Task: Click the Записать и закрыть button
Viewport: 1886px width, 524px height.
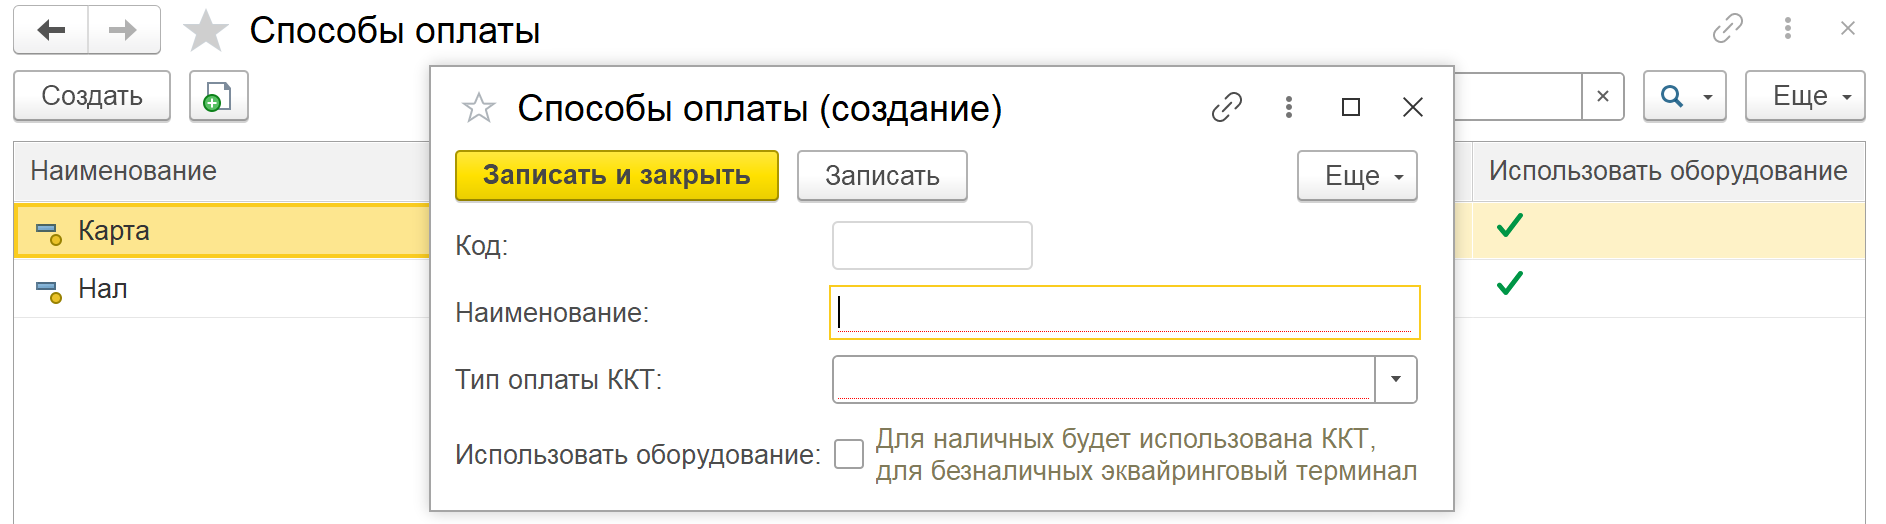Action: pyautogui.click(x=617, y=176)
